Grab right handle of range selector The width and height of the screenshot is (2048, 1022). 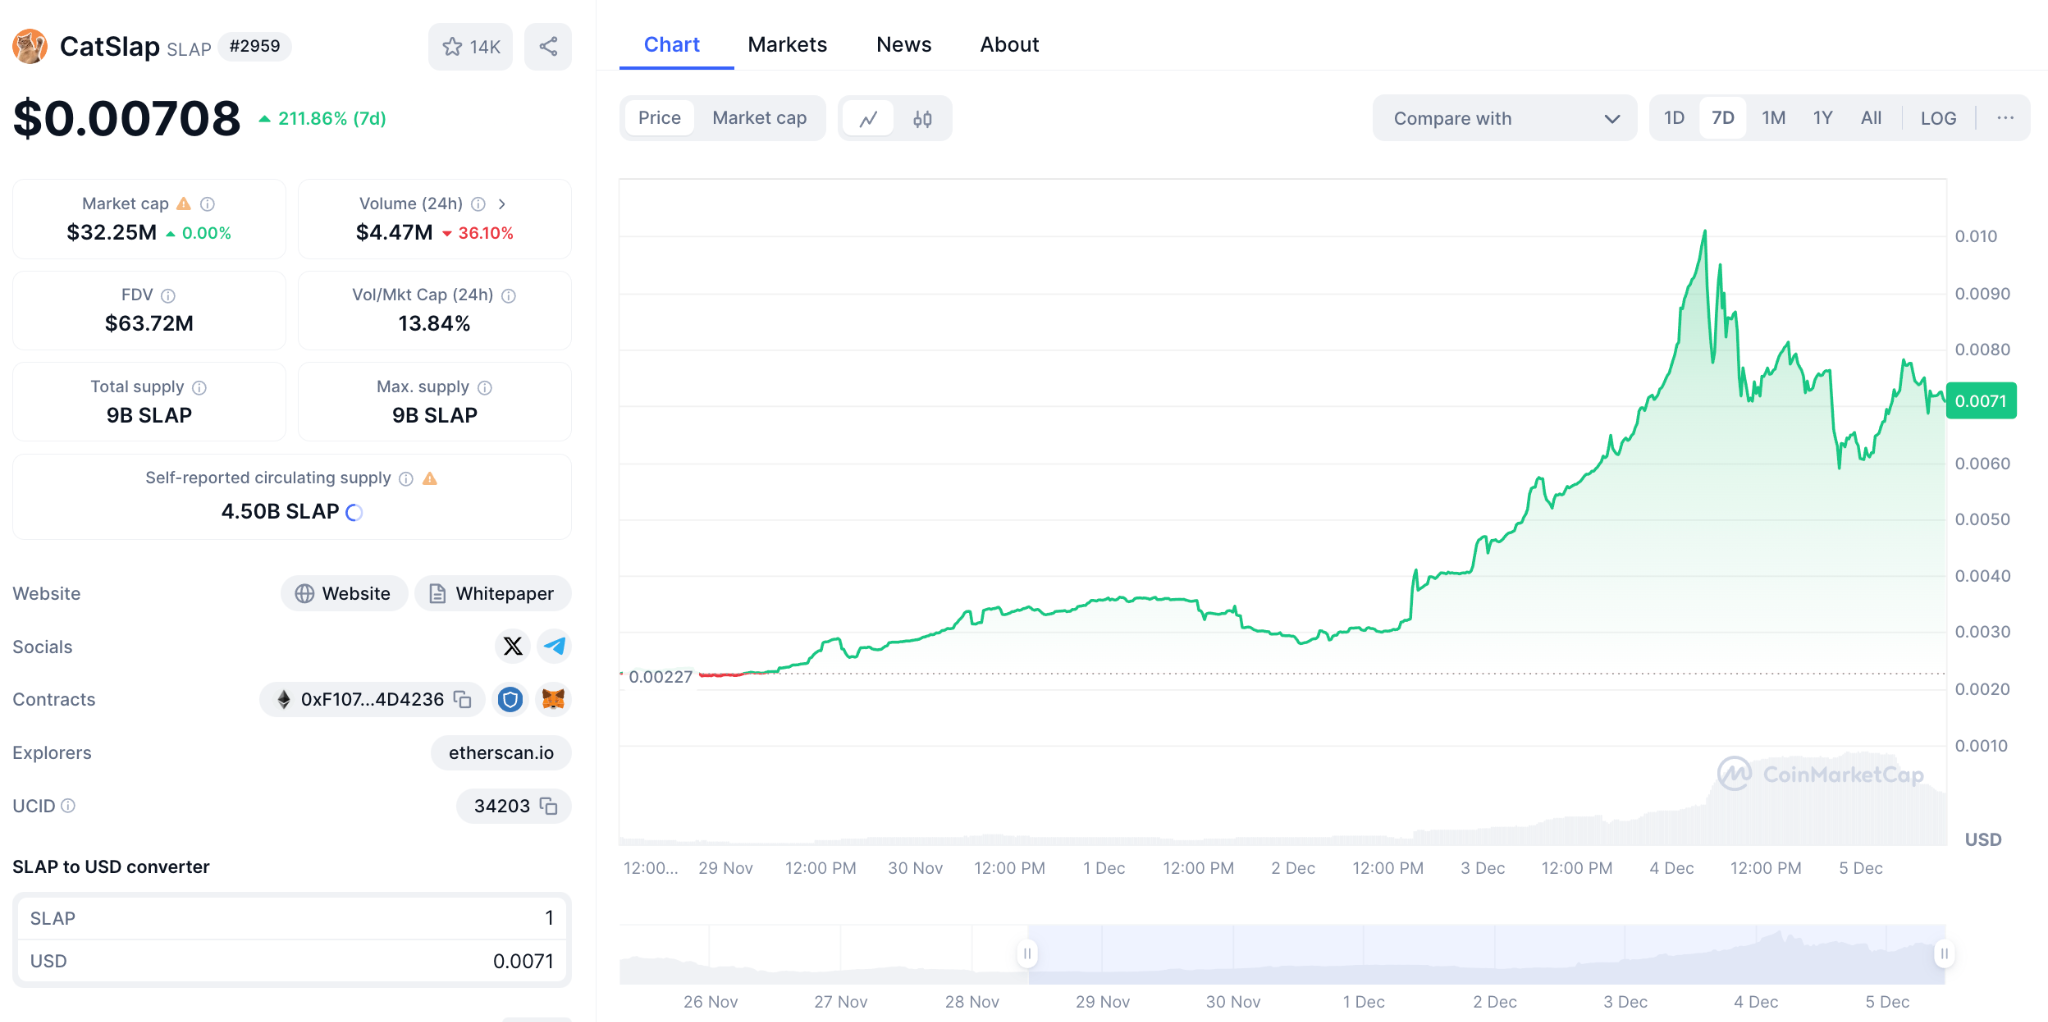(x=1944, y=953)
